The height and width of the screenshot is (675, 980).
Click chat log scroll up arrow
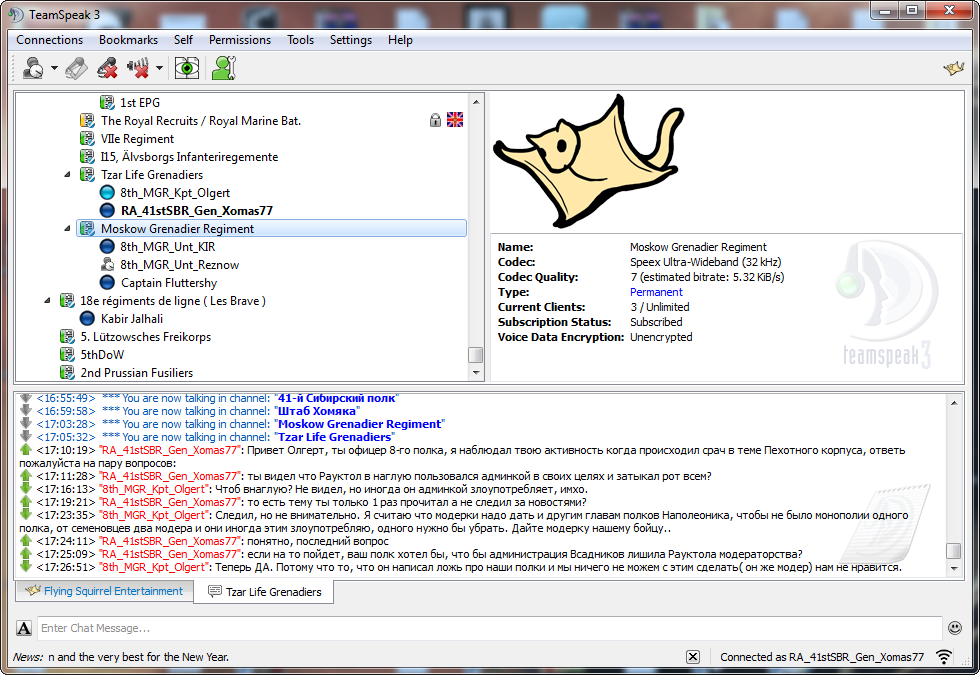pos(954,403)
